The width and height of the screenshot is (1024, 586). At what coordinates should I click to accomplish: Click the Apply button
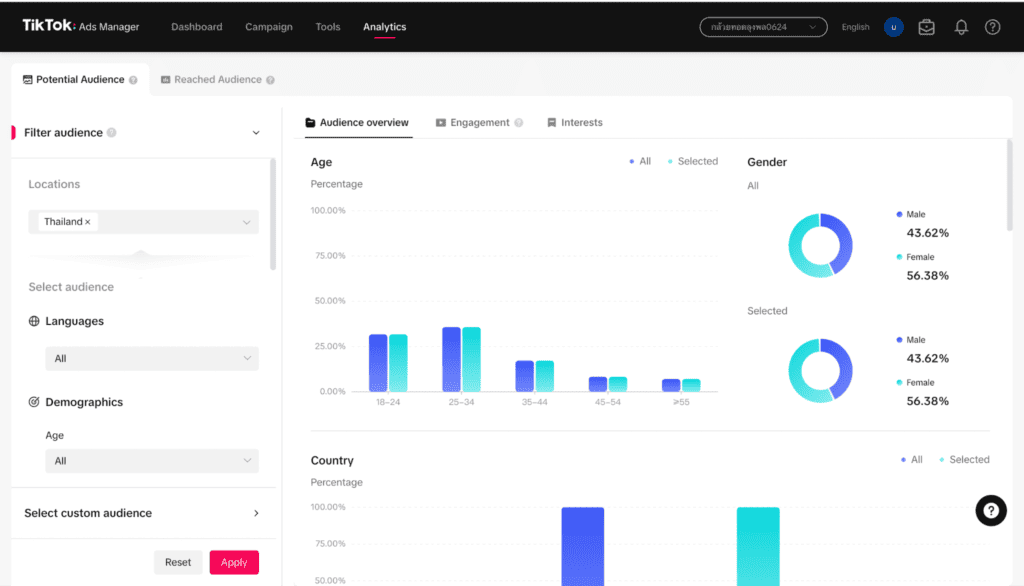pos(234,562)
